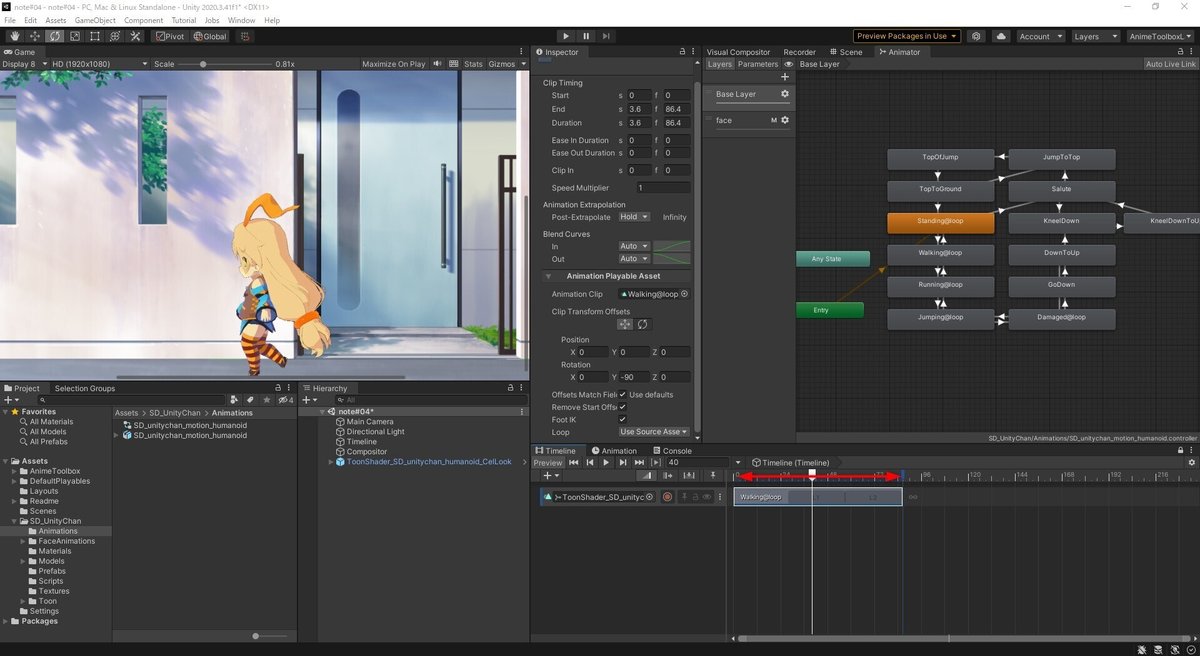Open Display 8 dropdown in Game view
The width and height of the screenshot is (1200, 656).
(x=24, y=64)
